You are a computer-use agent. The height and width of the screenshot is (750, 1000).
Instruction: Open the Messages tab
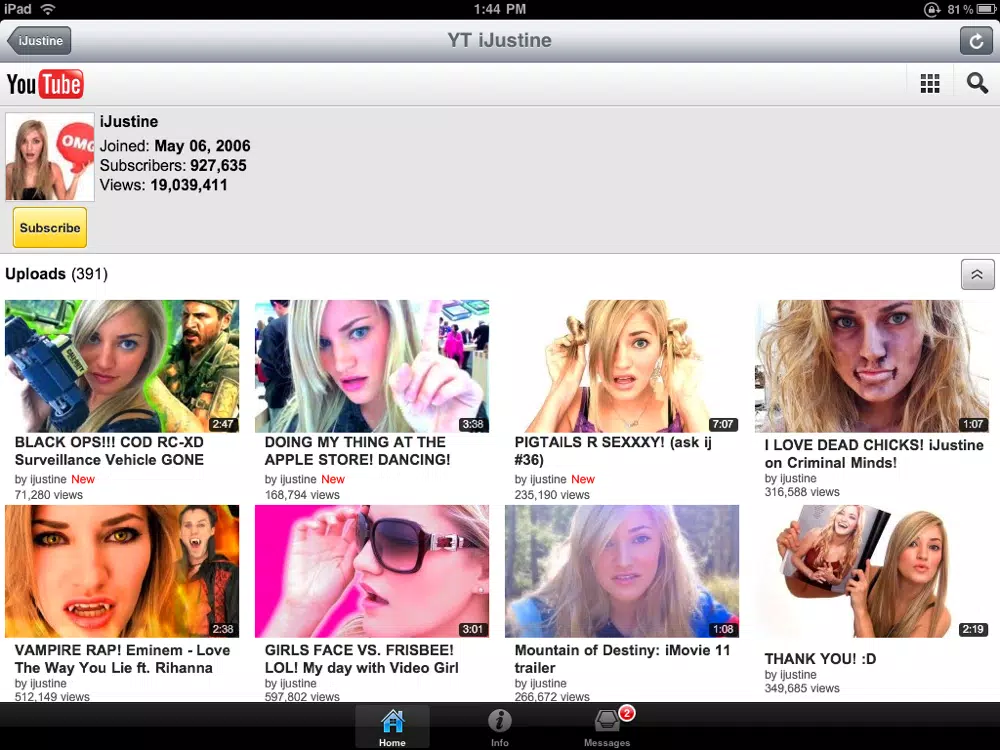pos(607,728)
